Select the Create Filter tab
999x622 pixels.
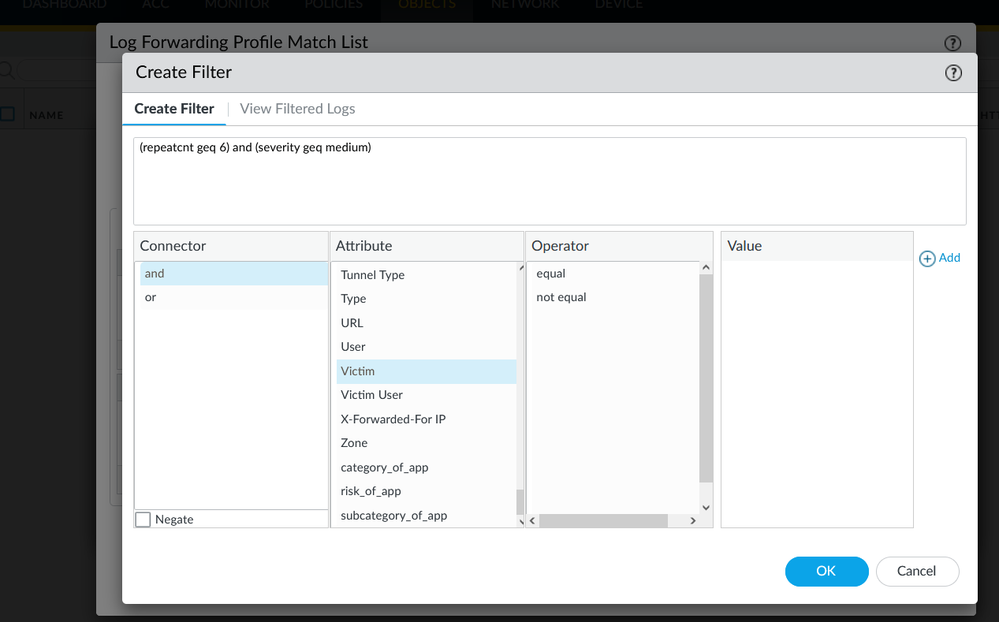(x=174, y=109)
